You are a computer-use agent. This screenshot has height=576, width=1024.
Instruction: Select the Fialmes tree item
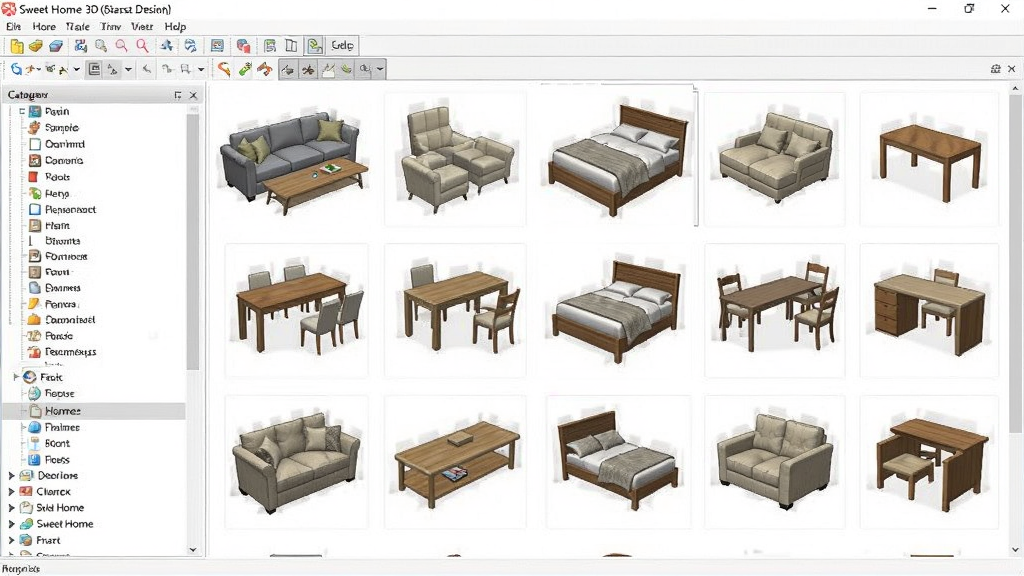(62, 427)
